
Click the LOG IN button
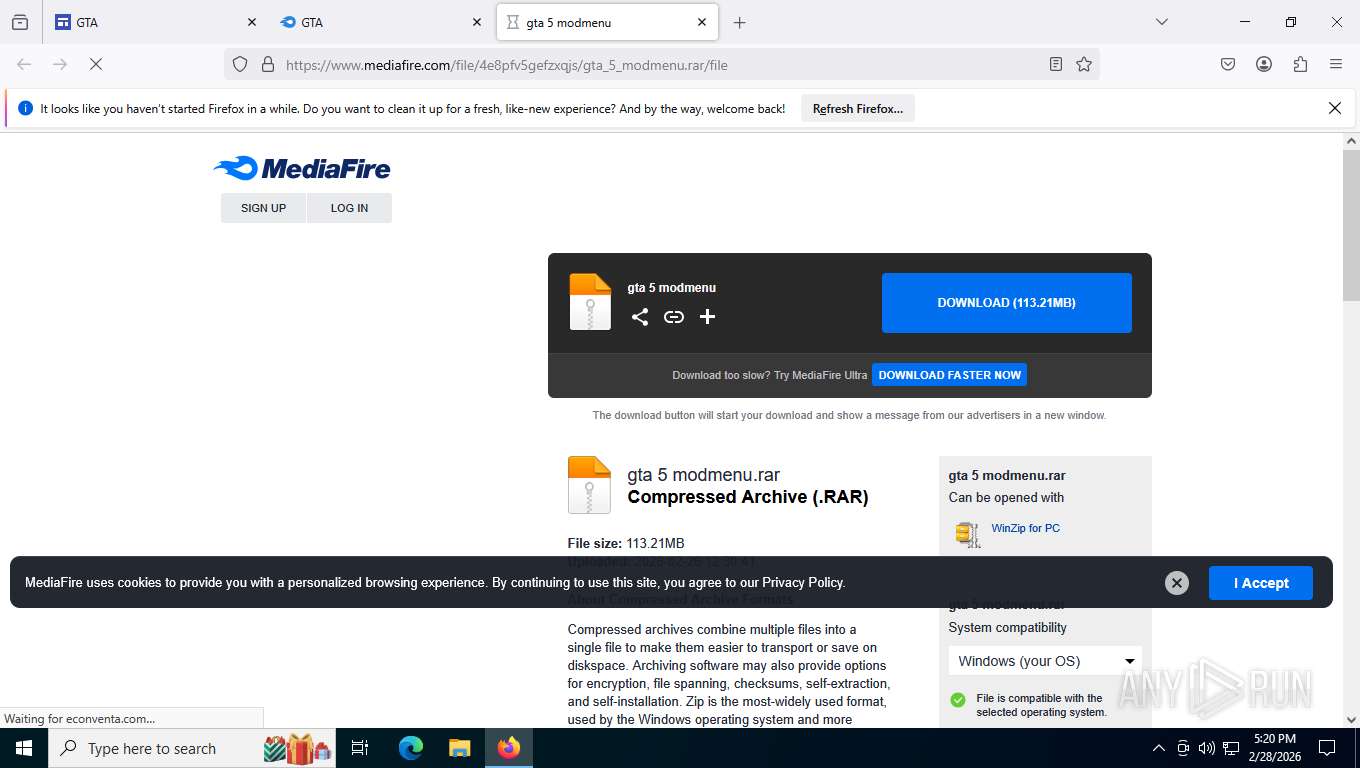click(349, 208)
